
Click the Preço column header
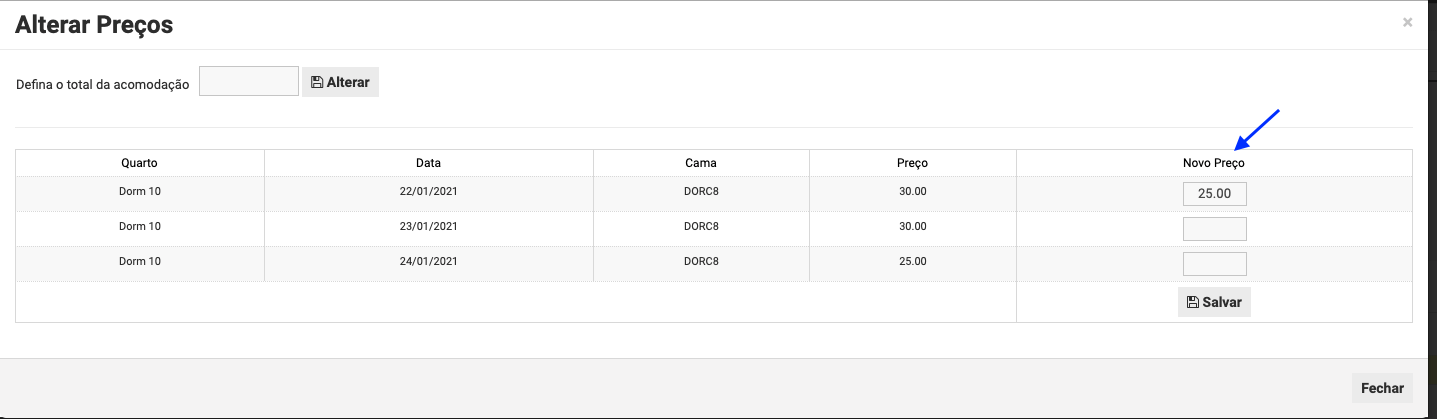pos(912,163)
